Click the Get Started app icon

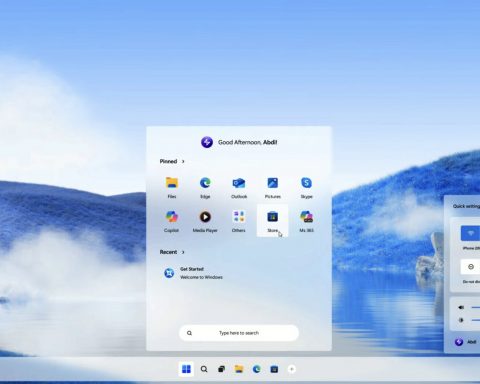[169, 273]
